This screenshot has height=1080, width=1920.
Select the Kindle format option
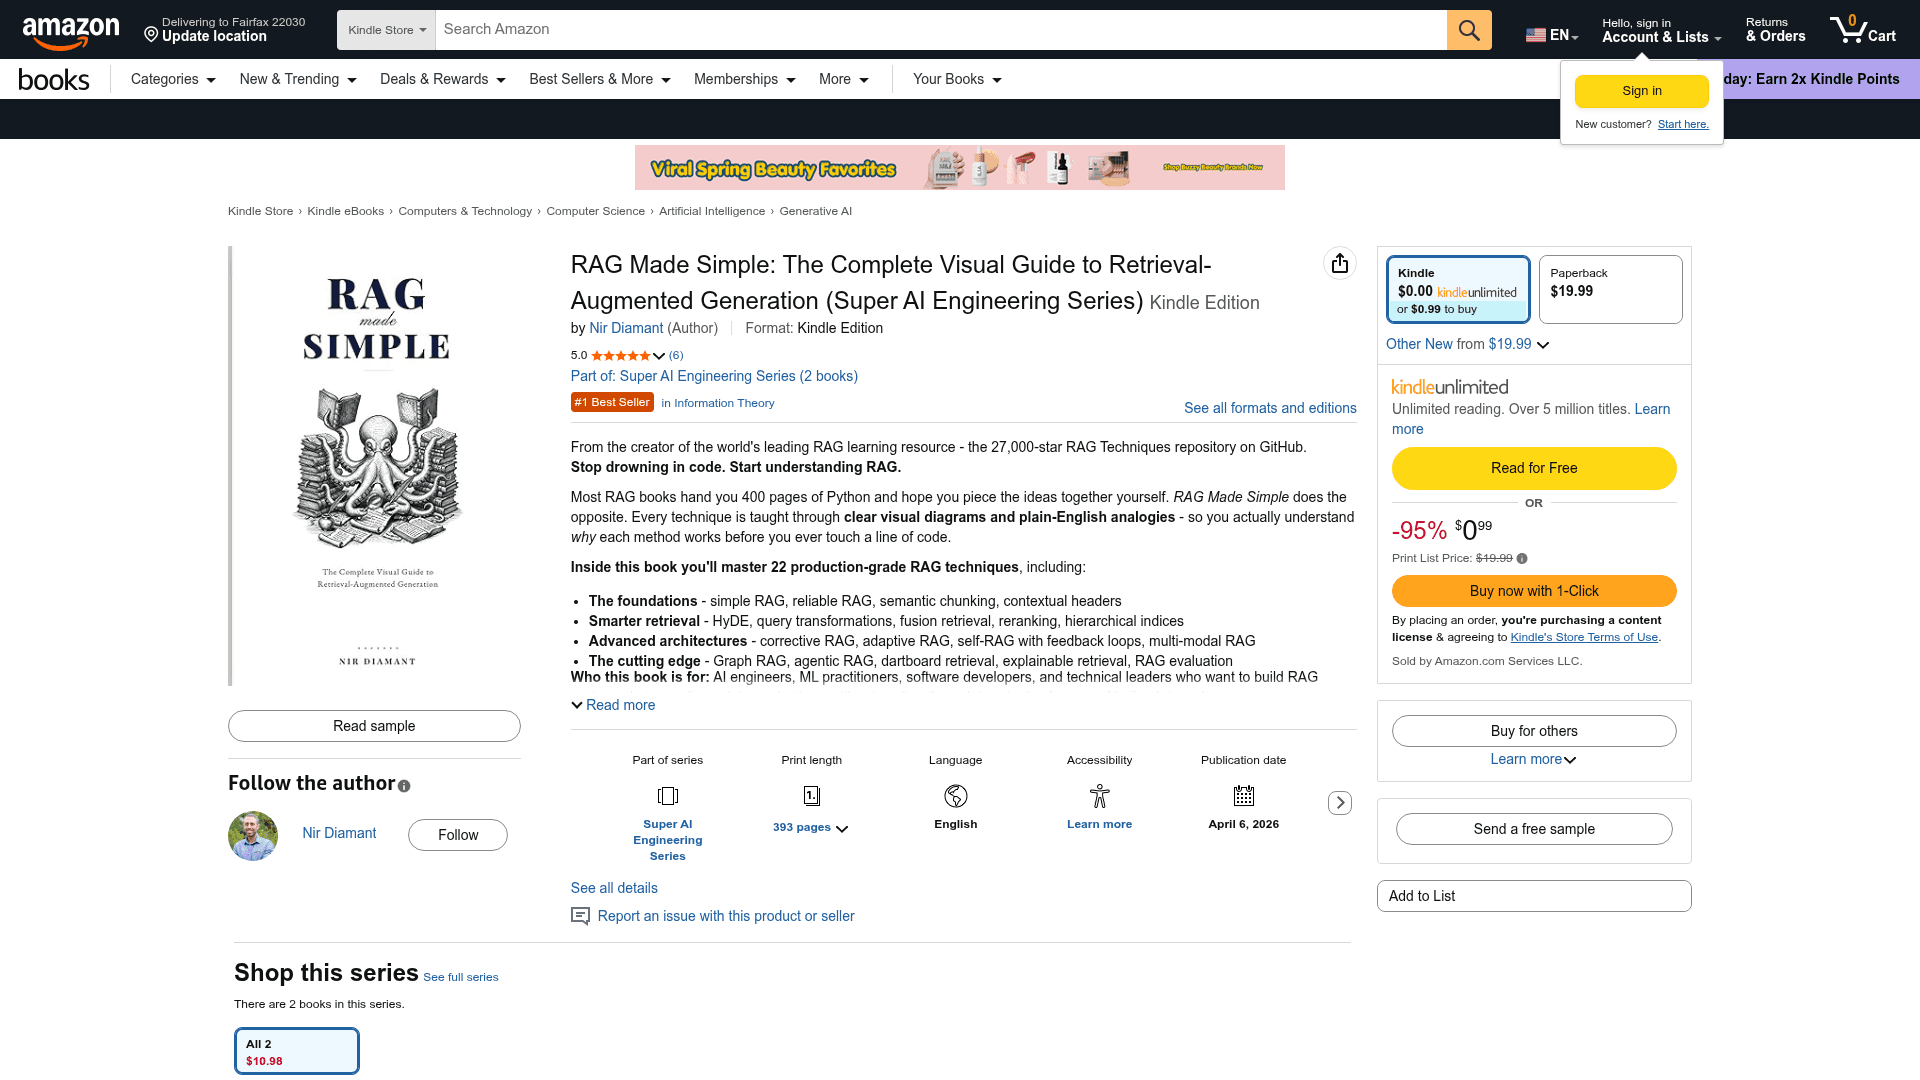click(x=1457, y=290)
